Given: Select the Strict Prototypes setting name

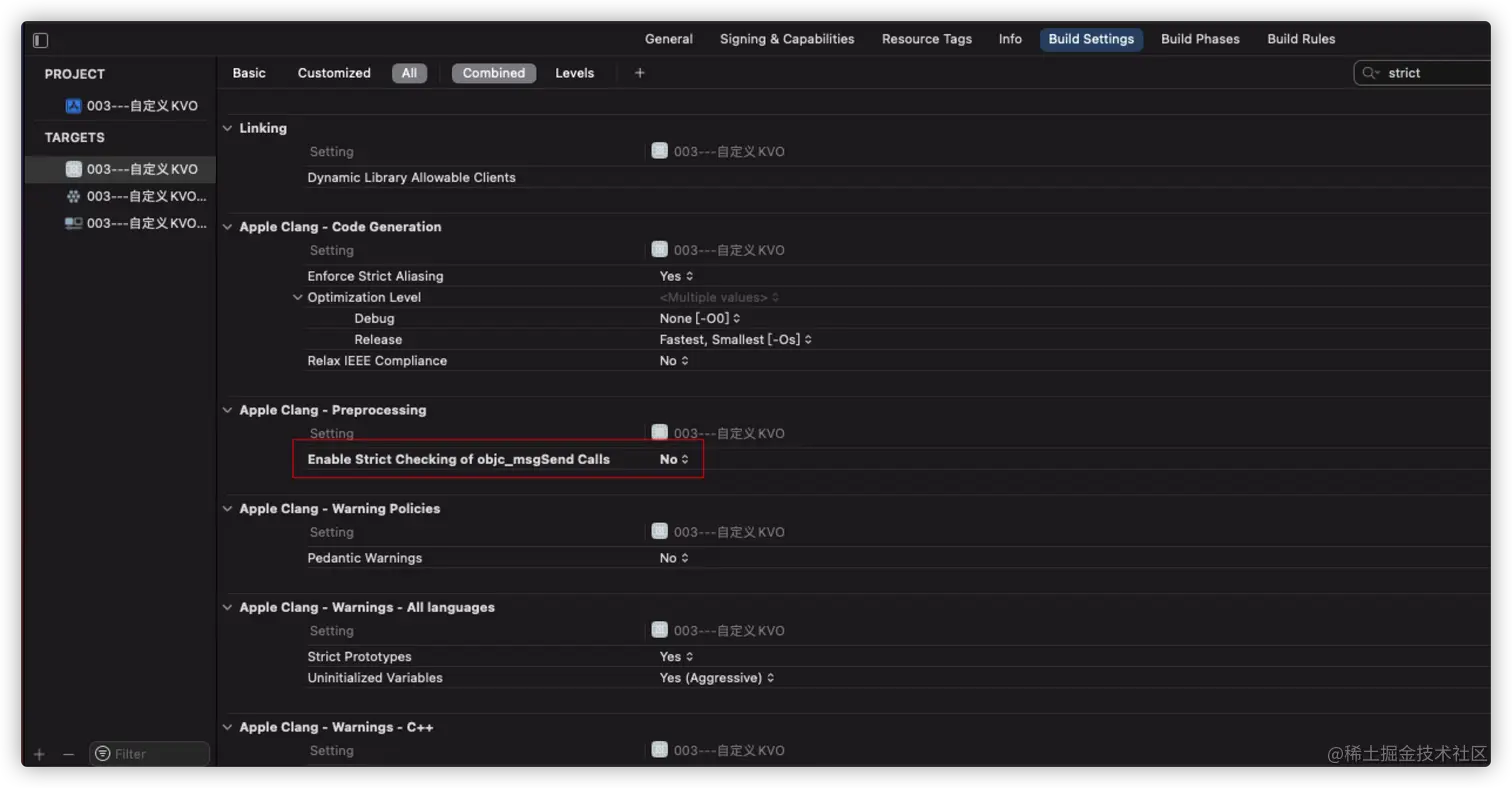Looking at the screenshot, I should [x=359, y=657].
